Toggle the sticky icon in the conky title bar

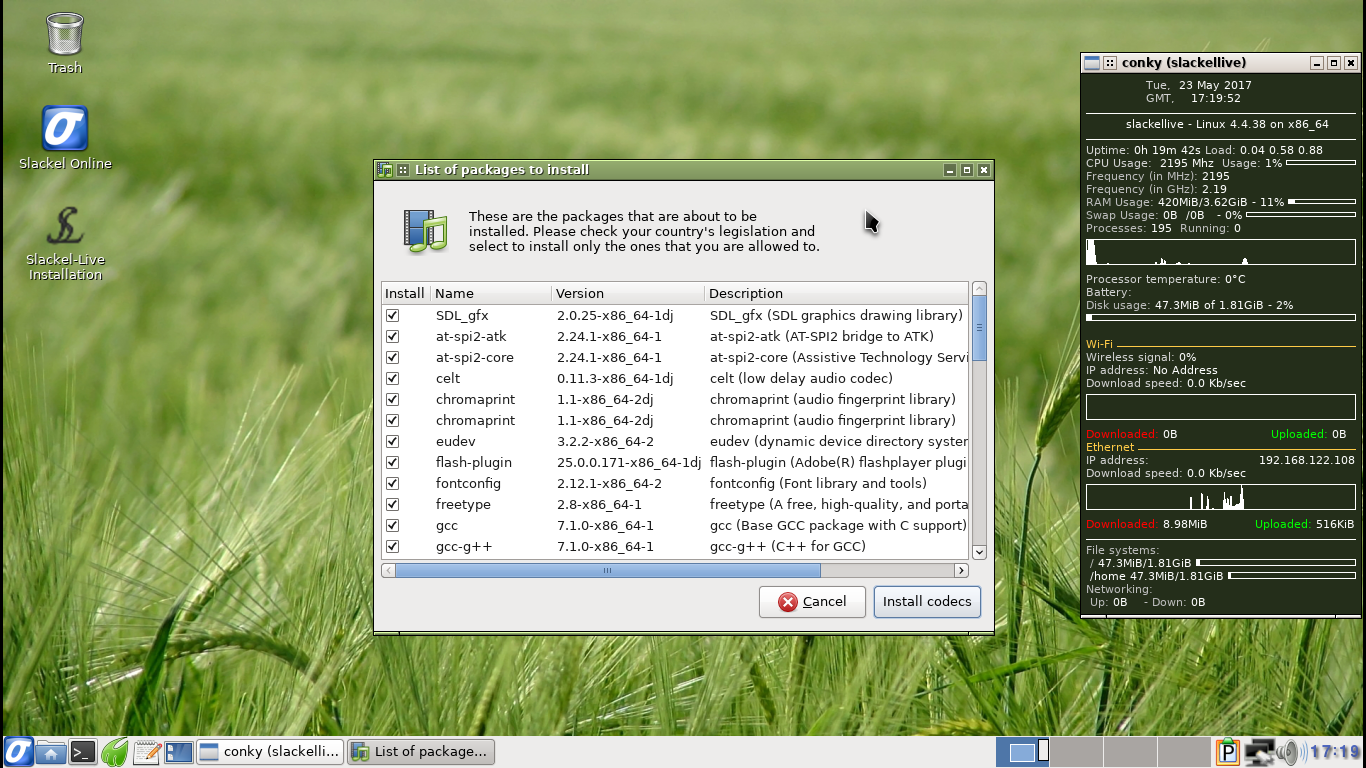[x=1109, y=62]
